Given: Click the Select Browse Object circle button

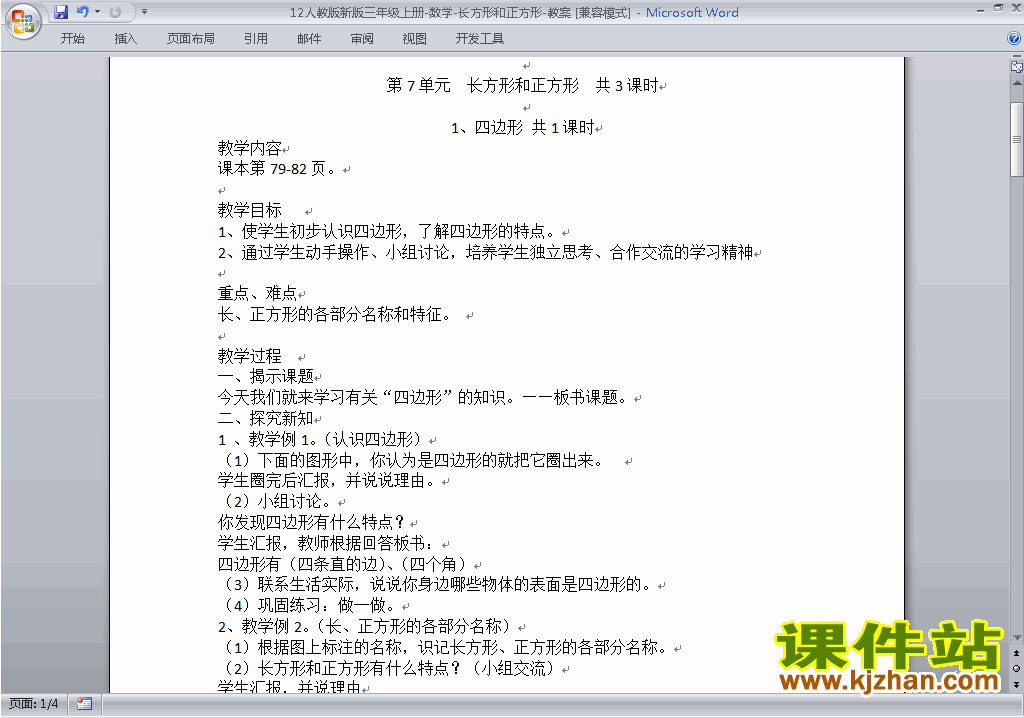Looking at the screenshot, I should tap(1016, 668).
